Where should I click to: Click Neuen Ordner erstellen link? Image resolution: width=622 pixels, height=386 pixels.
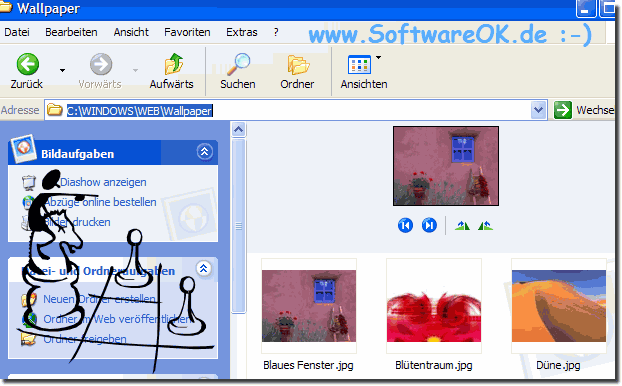[99, 299]
